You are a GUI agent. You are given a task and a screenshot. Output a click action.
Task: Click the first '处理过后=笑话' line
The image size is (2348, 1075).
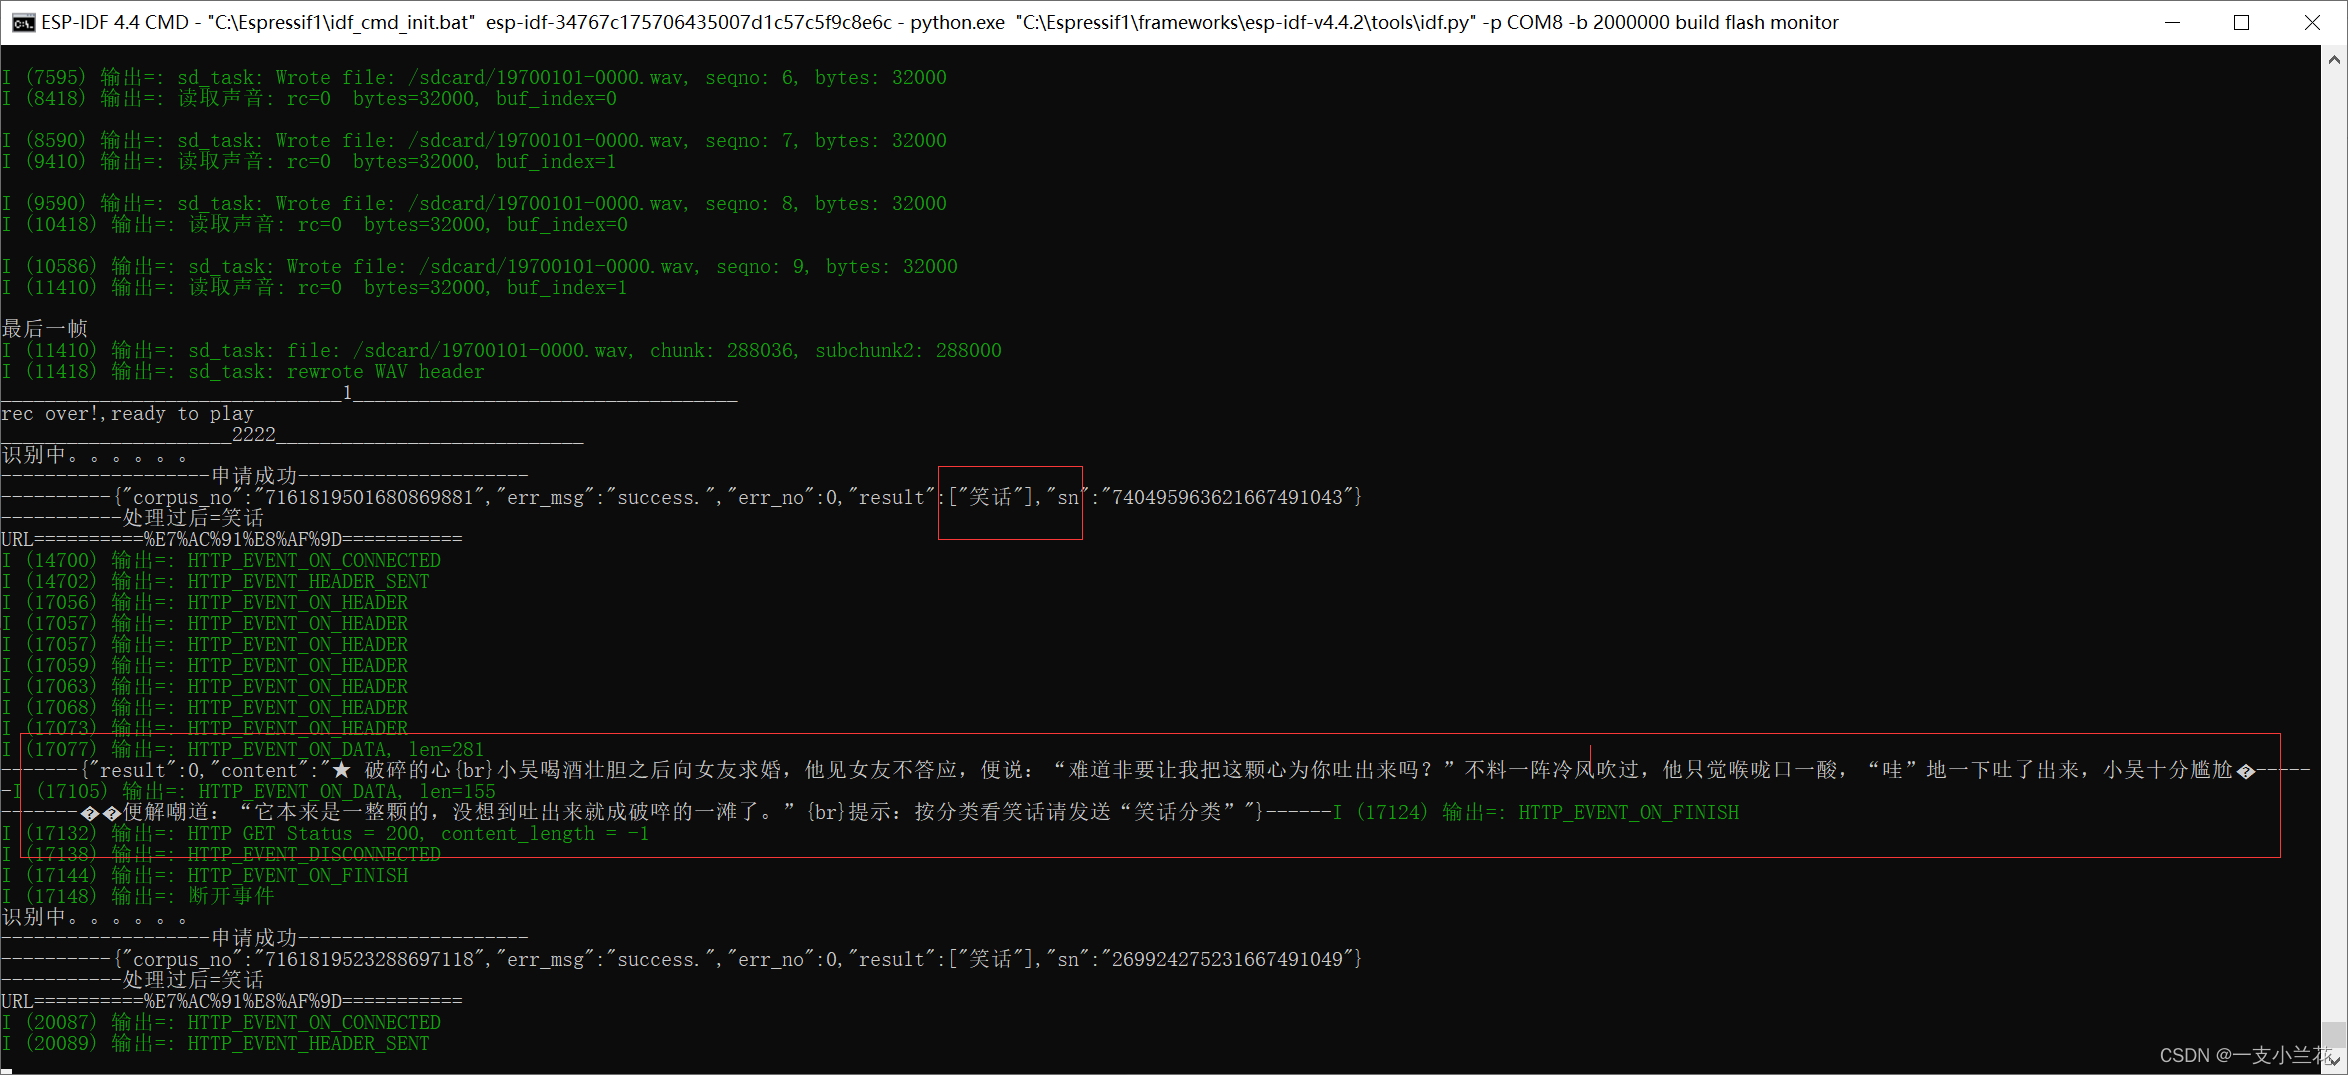[133, 518]
